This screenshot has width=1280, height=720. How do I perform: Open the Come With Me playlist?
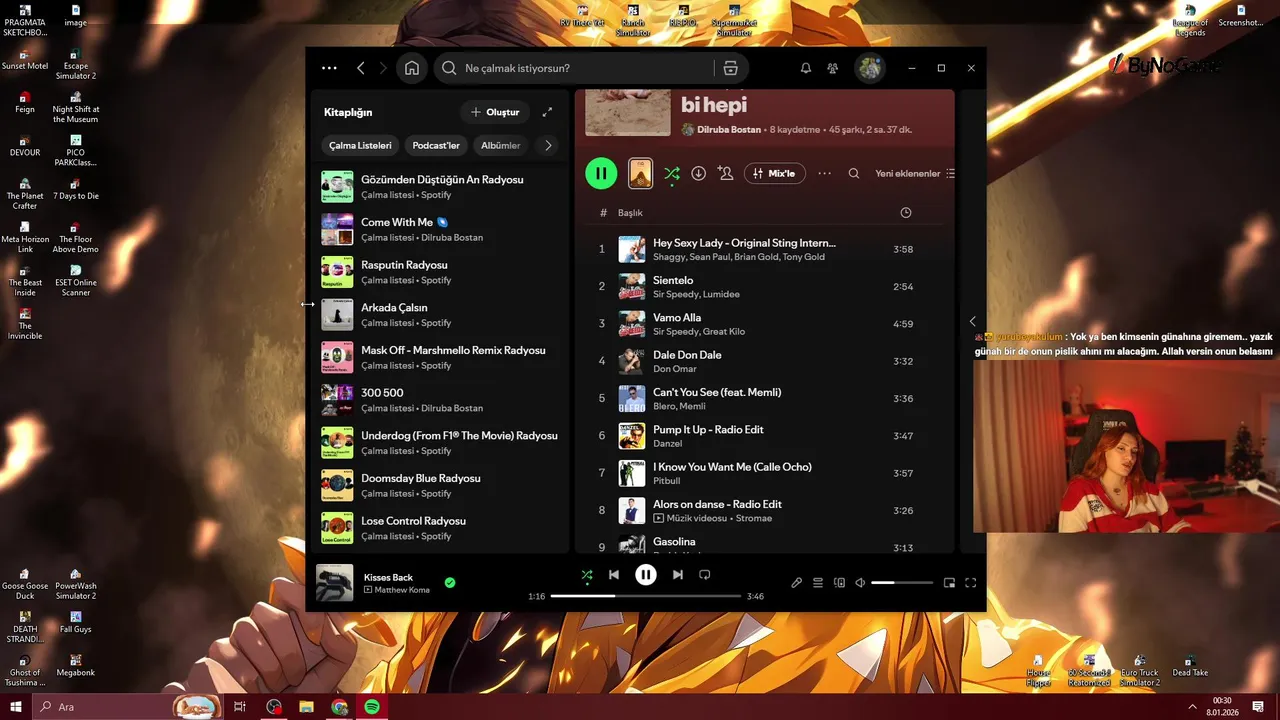[440, 229]
